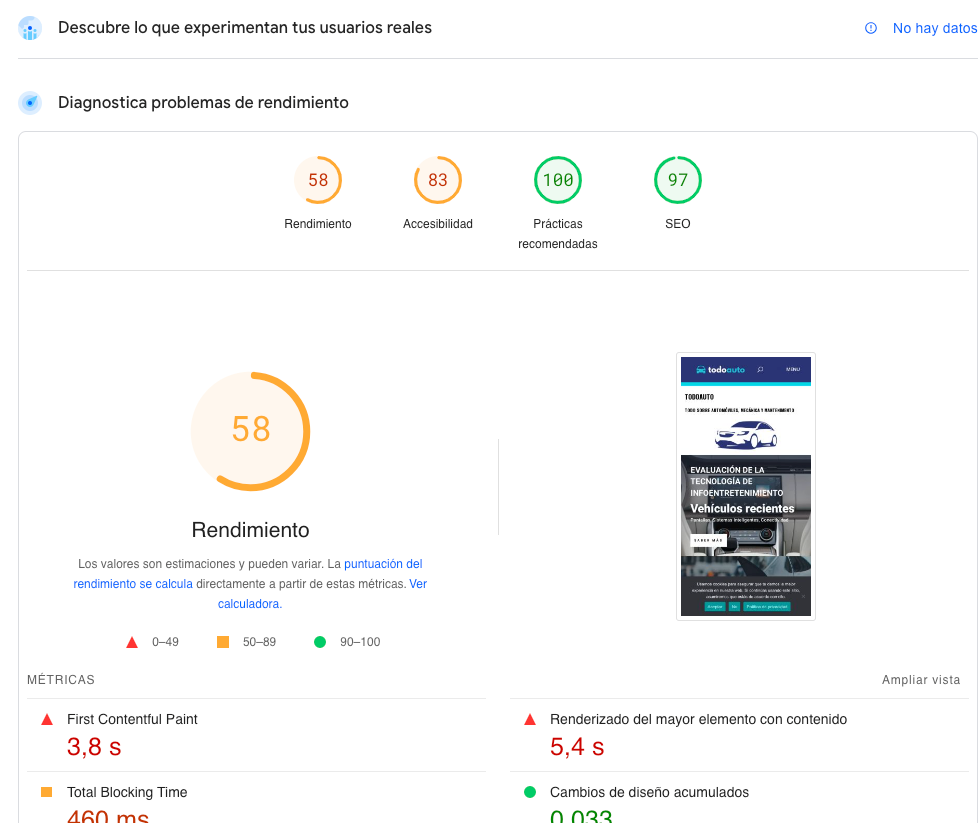
Task: Click the green circle 90–100 legend icon
Action: pyautogui.click(x=320, y=642)
